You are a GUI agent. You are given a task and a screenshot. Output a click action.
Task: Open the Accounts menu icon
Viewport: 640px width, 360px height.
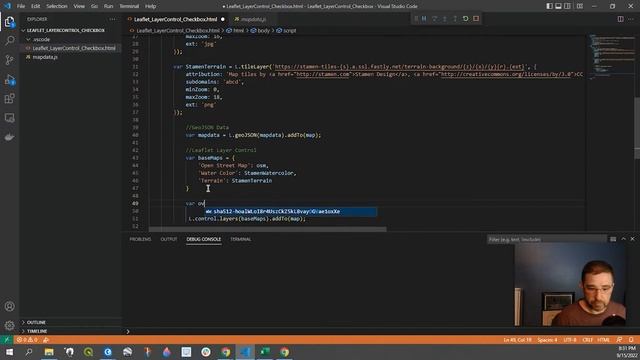pos(9,306)
